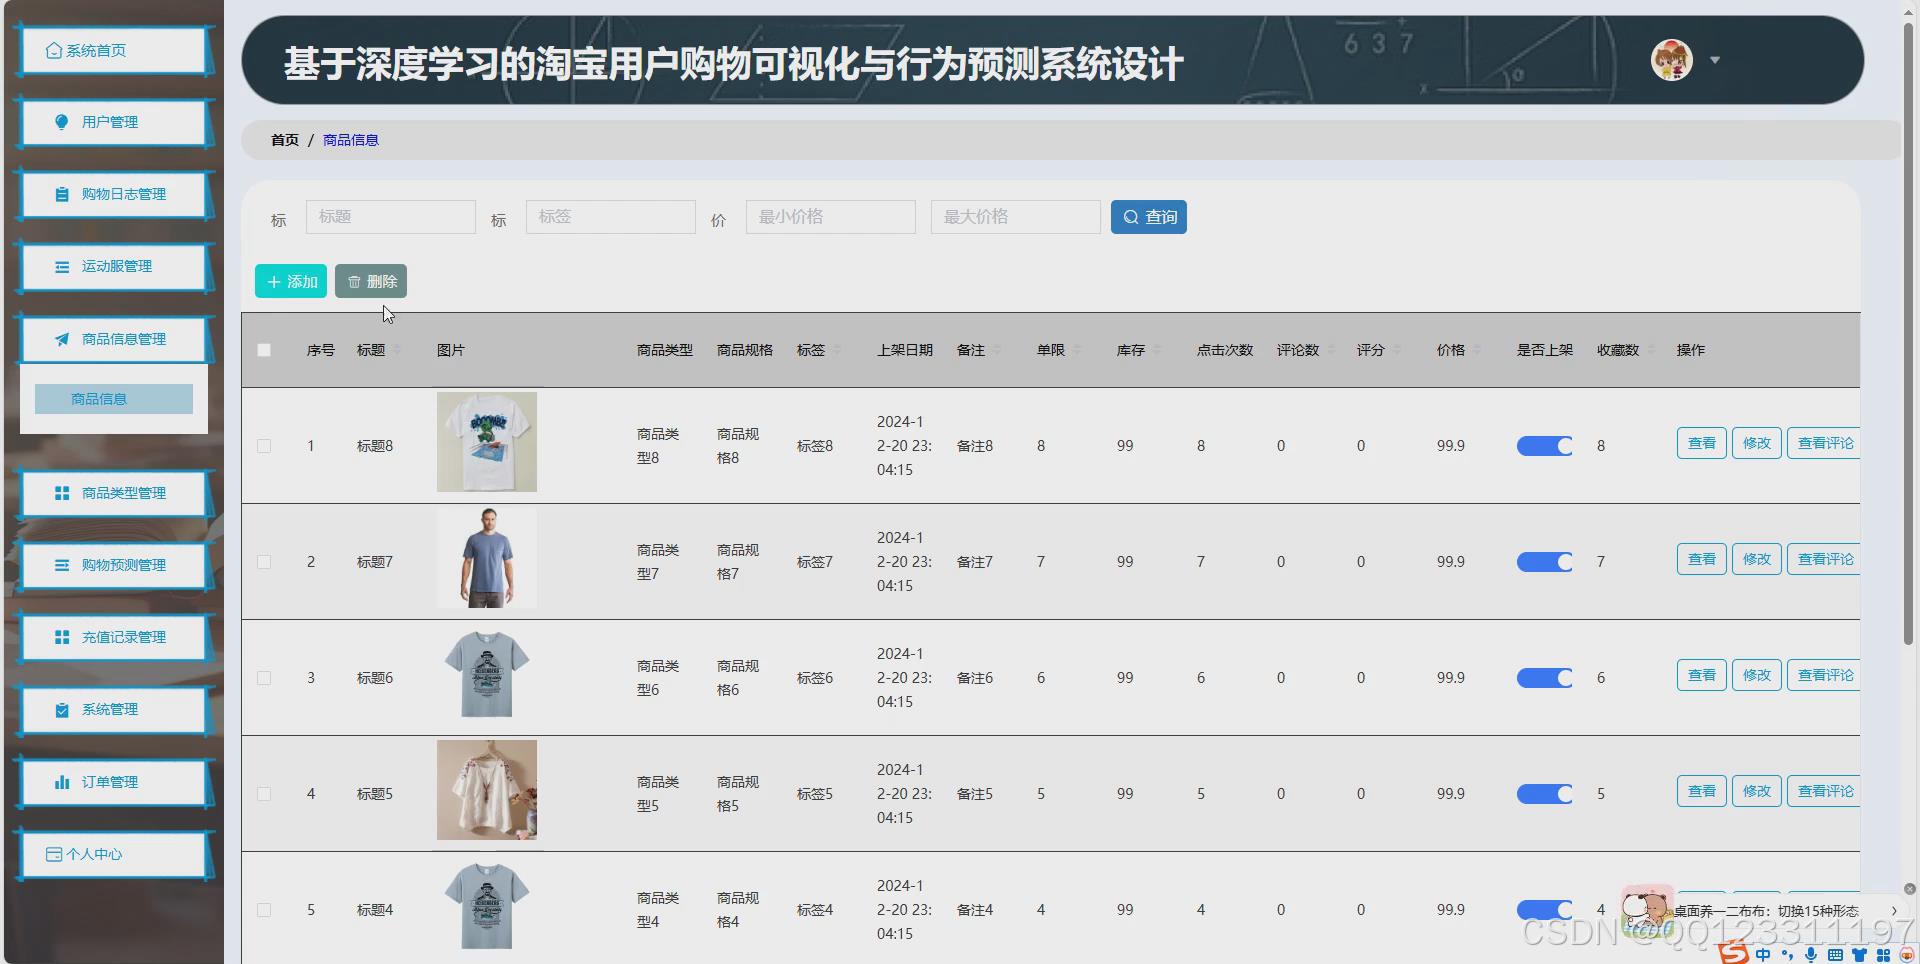The height and width of the screenshot is (964, 1920).
Task: Open the product image of 标题8
Action: [x=487, y=442]
